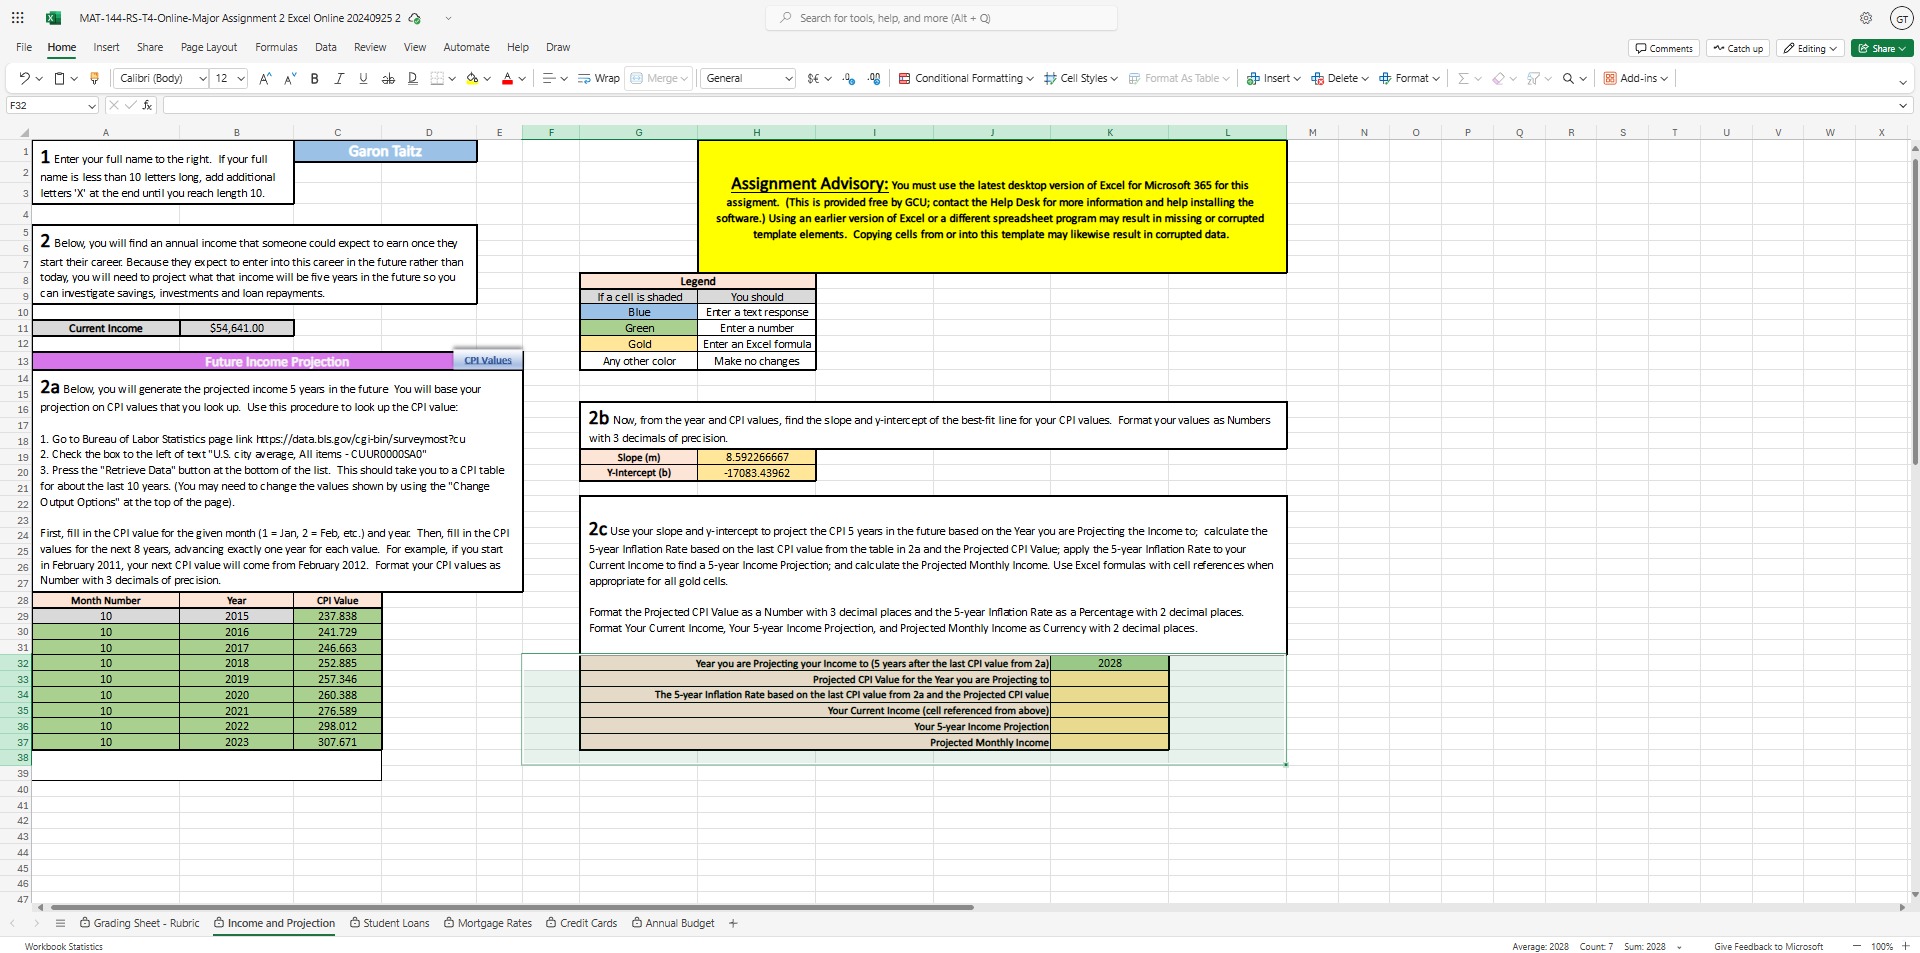Zoom out with the minus button
The height and width of the screenshot is (953, 1920).
[x=1857, y=946]
